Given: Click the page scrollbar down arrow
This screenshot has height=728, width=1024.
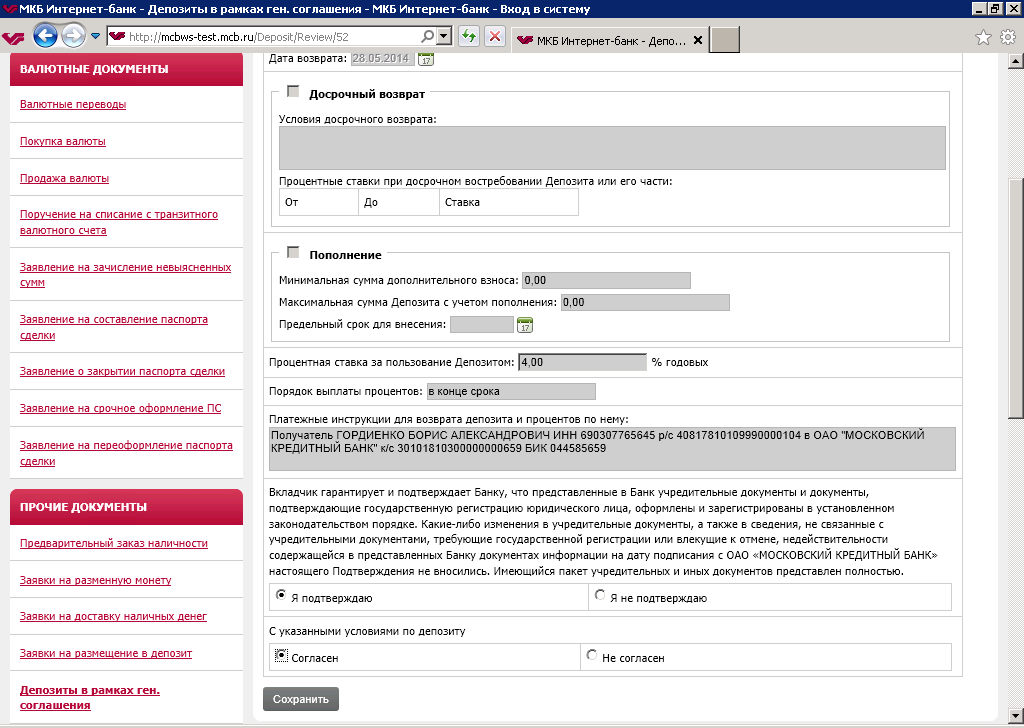Looking at the screenshot, I should tap(1015, 714).
